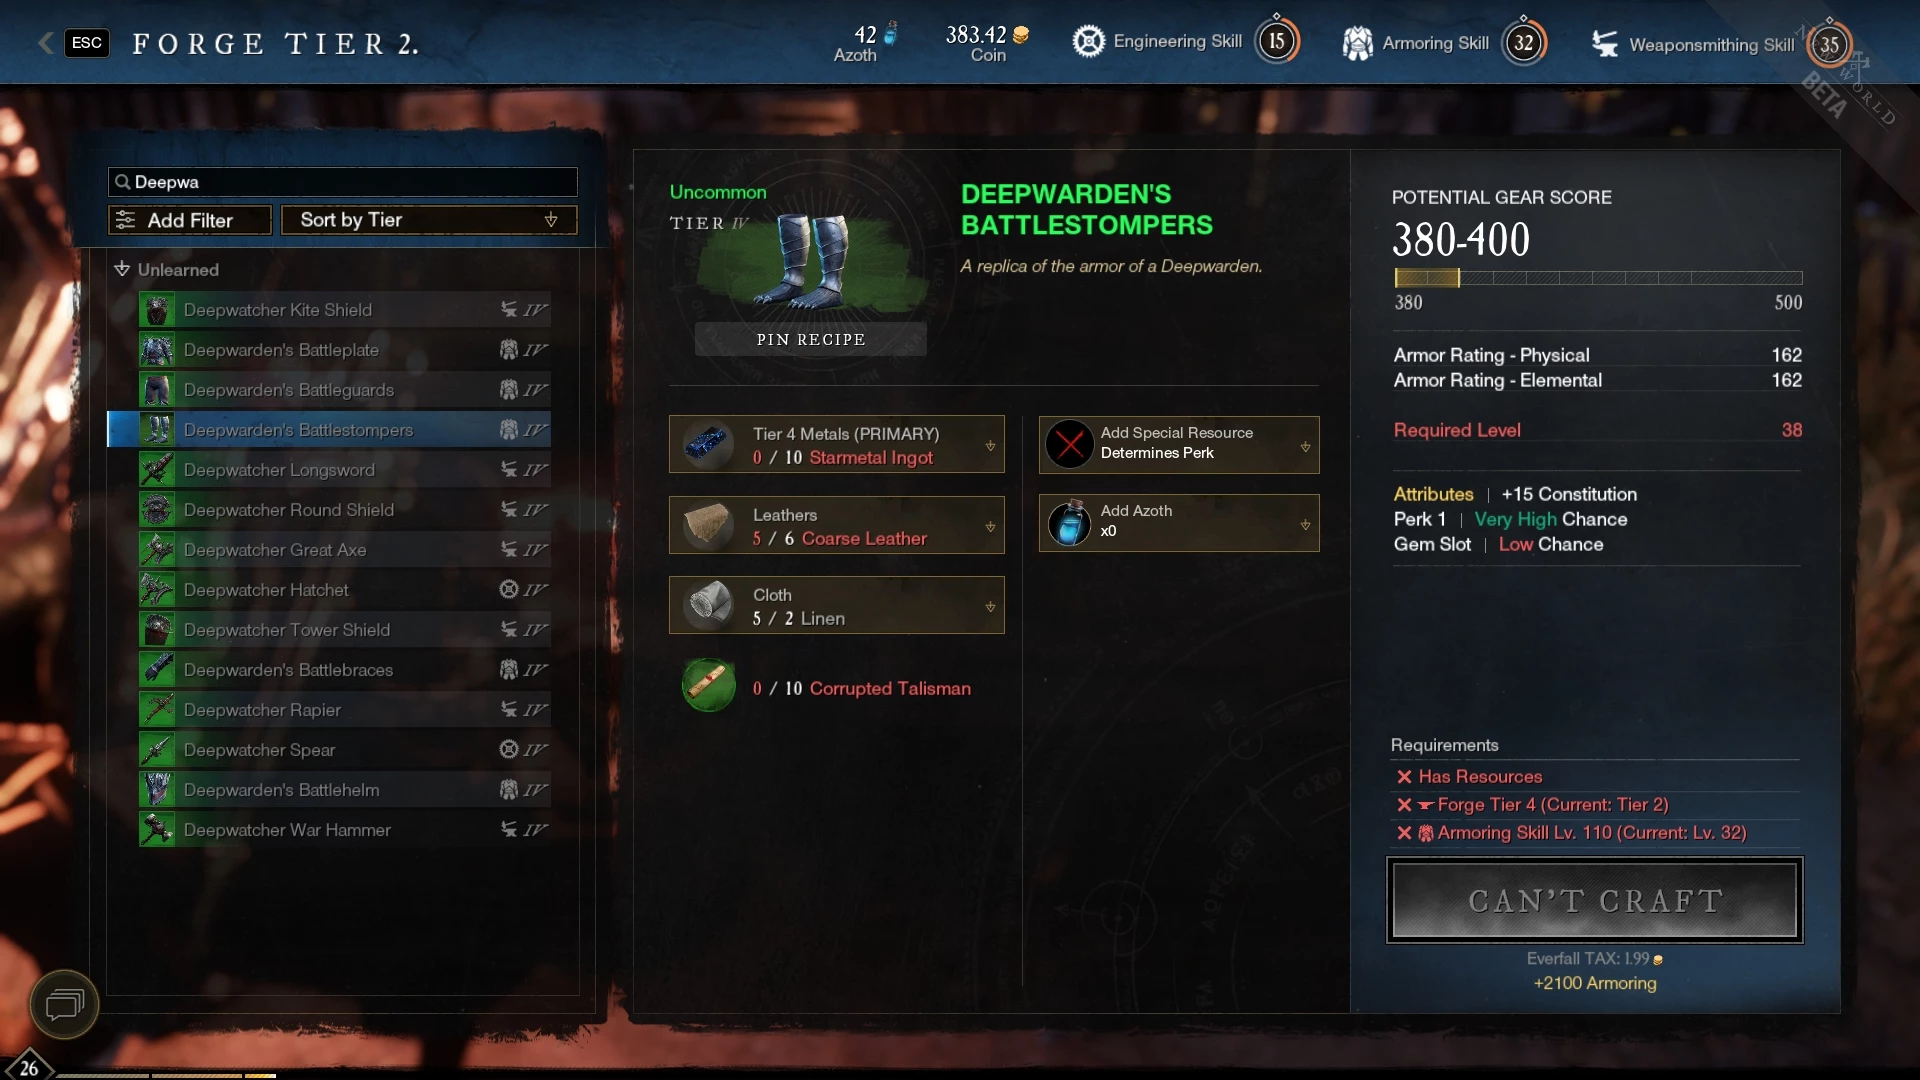Click the gear score range bar
Screen dimensions: 1920x1080
point(1598,278)
